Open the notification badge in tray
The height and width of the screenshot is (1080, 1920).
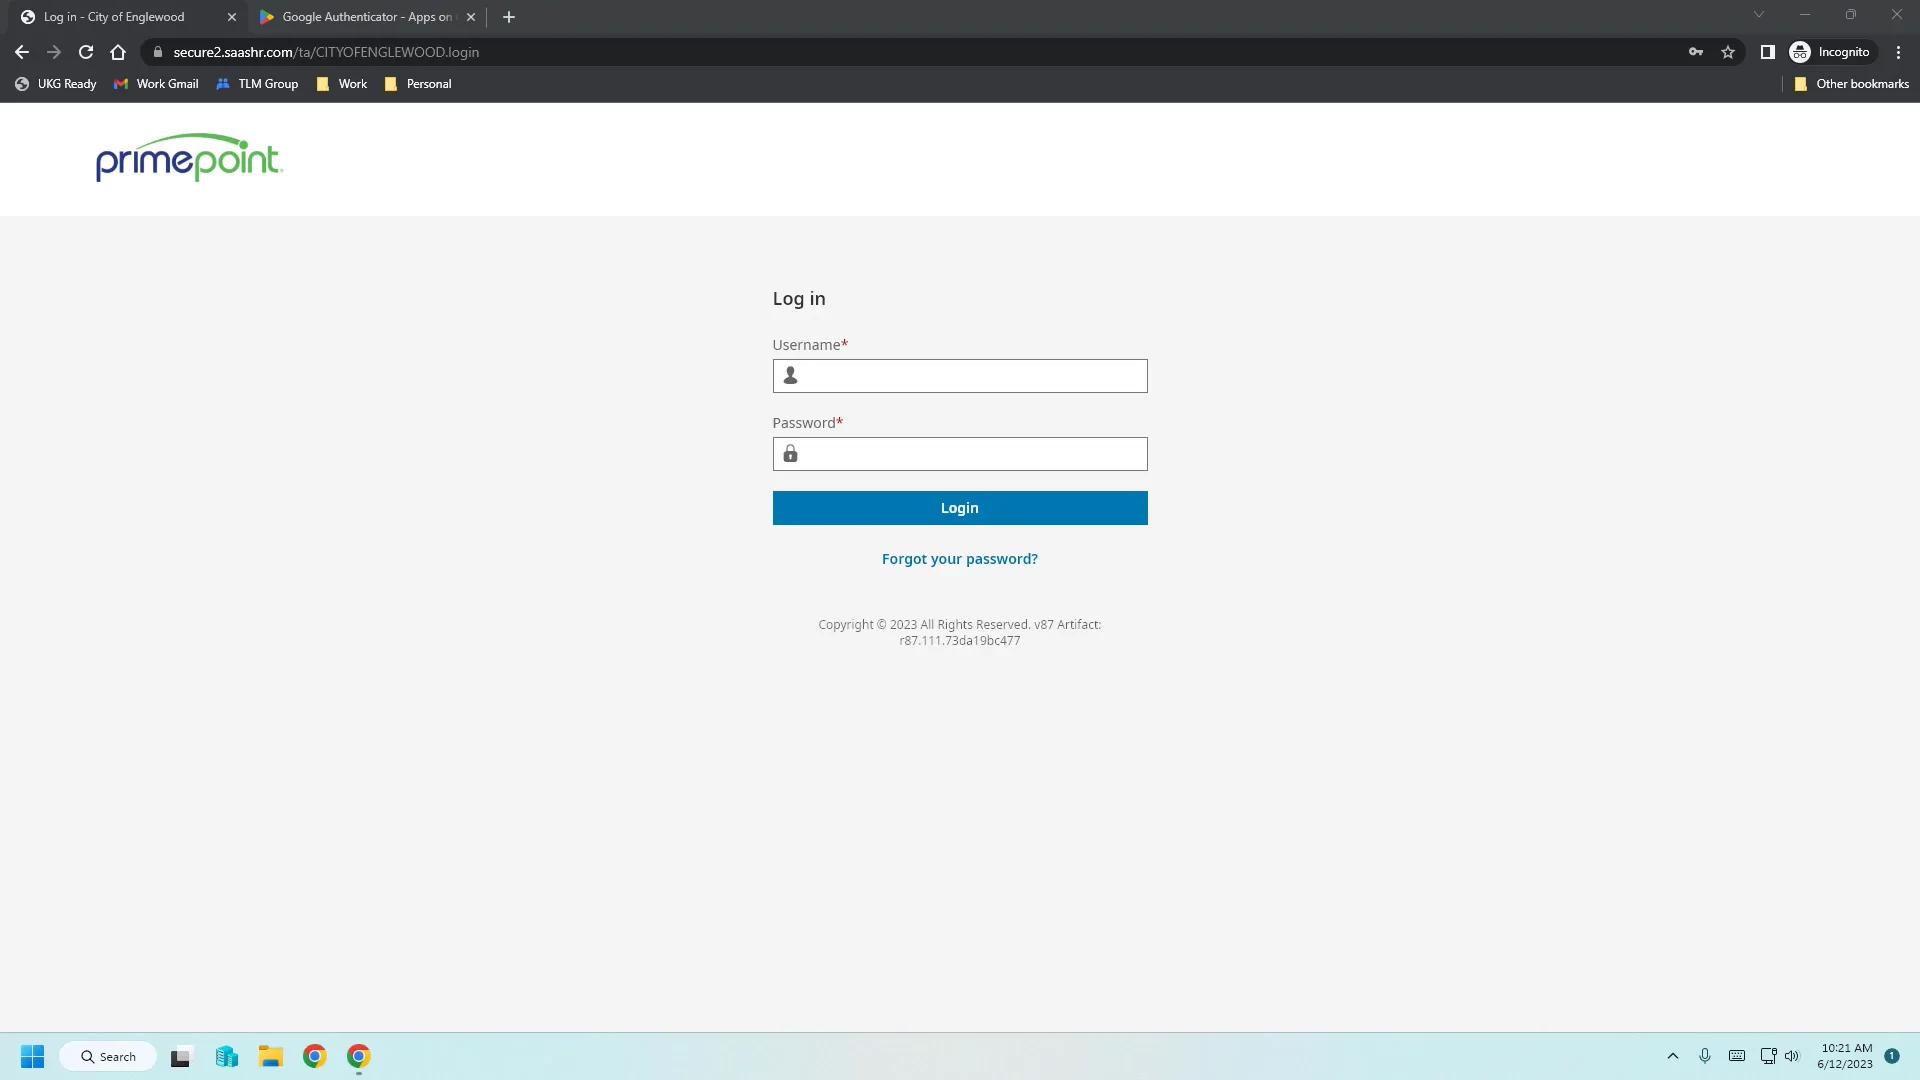click(x=1892, y=1056)
